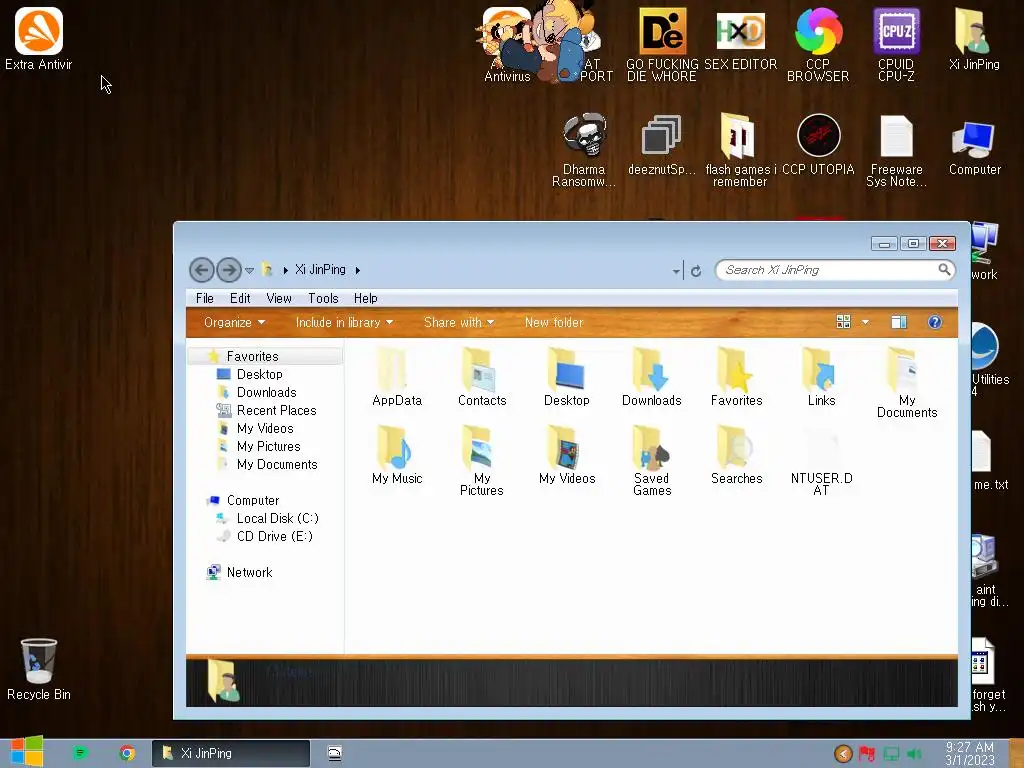This screenshot has width=1024, height=768.
Task: Select the Favorites folder in file pane
Action: click(737, 377)
